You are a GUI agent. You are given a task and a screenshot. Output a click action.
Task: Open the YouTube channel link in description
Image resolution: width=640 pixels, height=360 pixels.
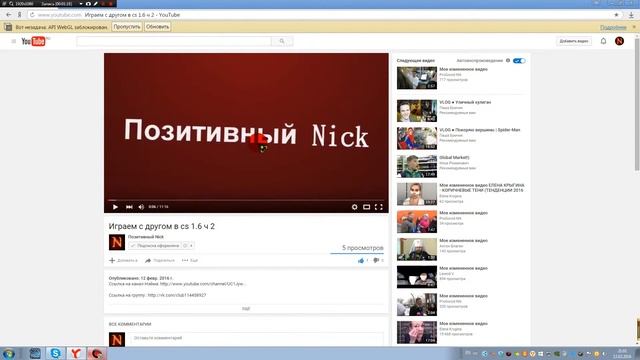pos(202,284)
